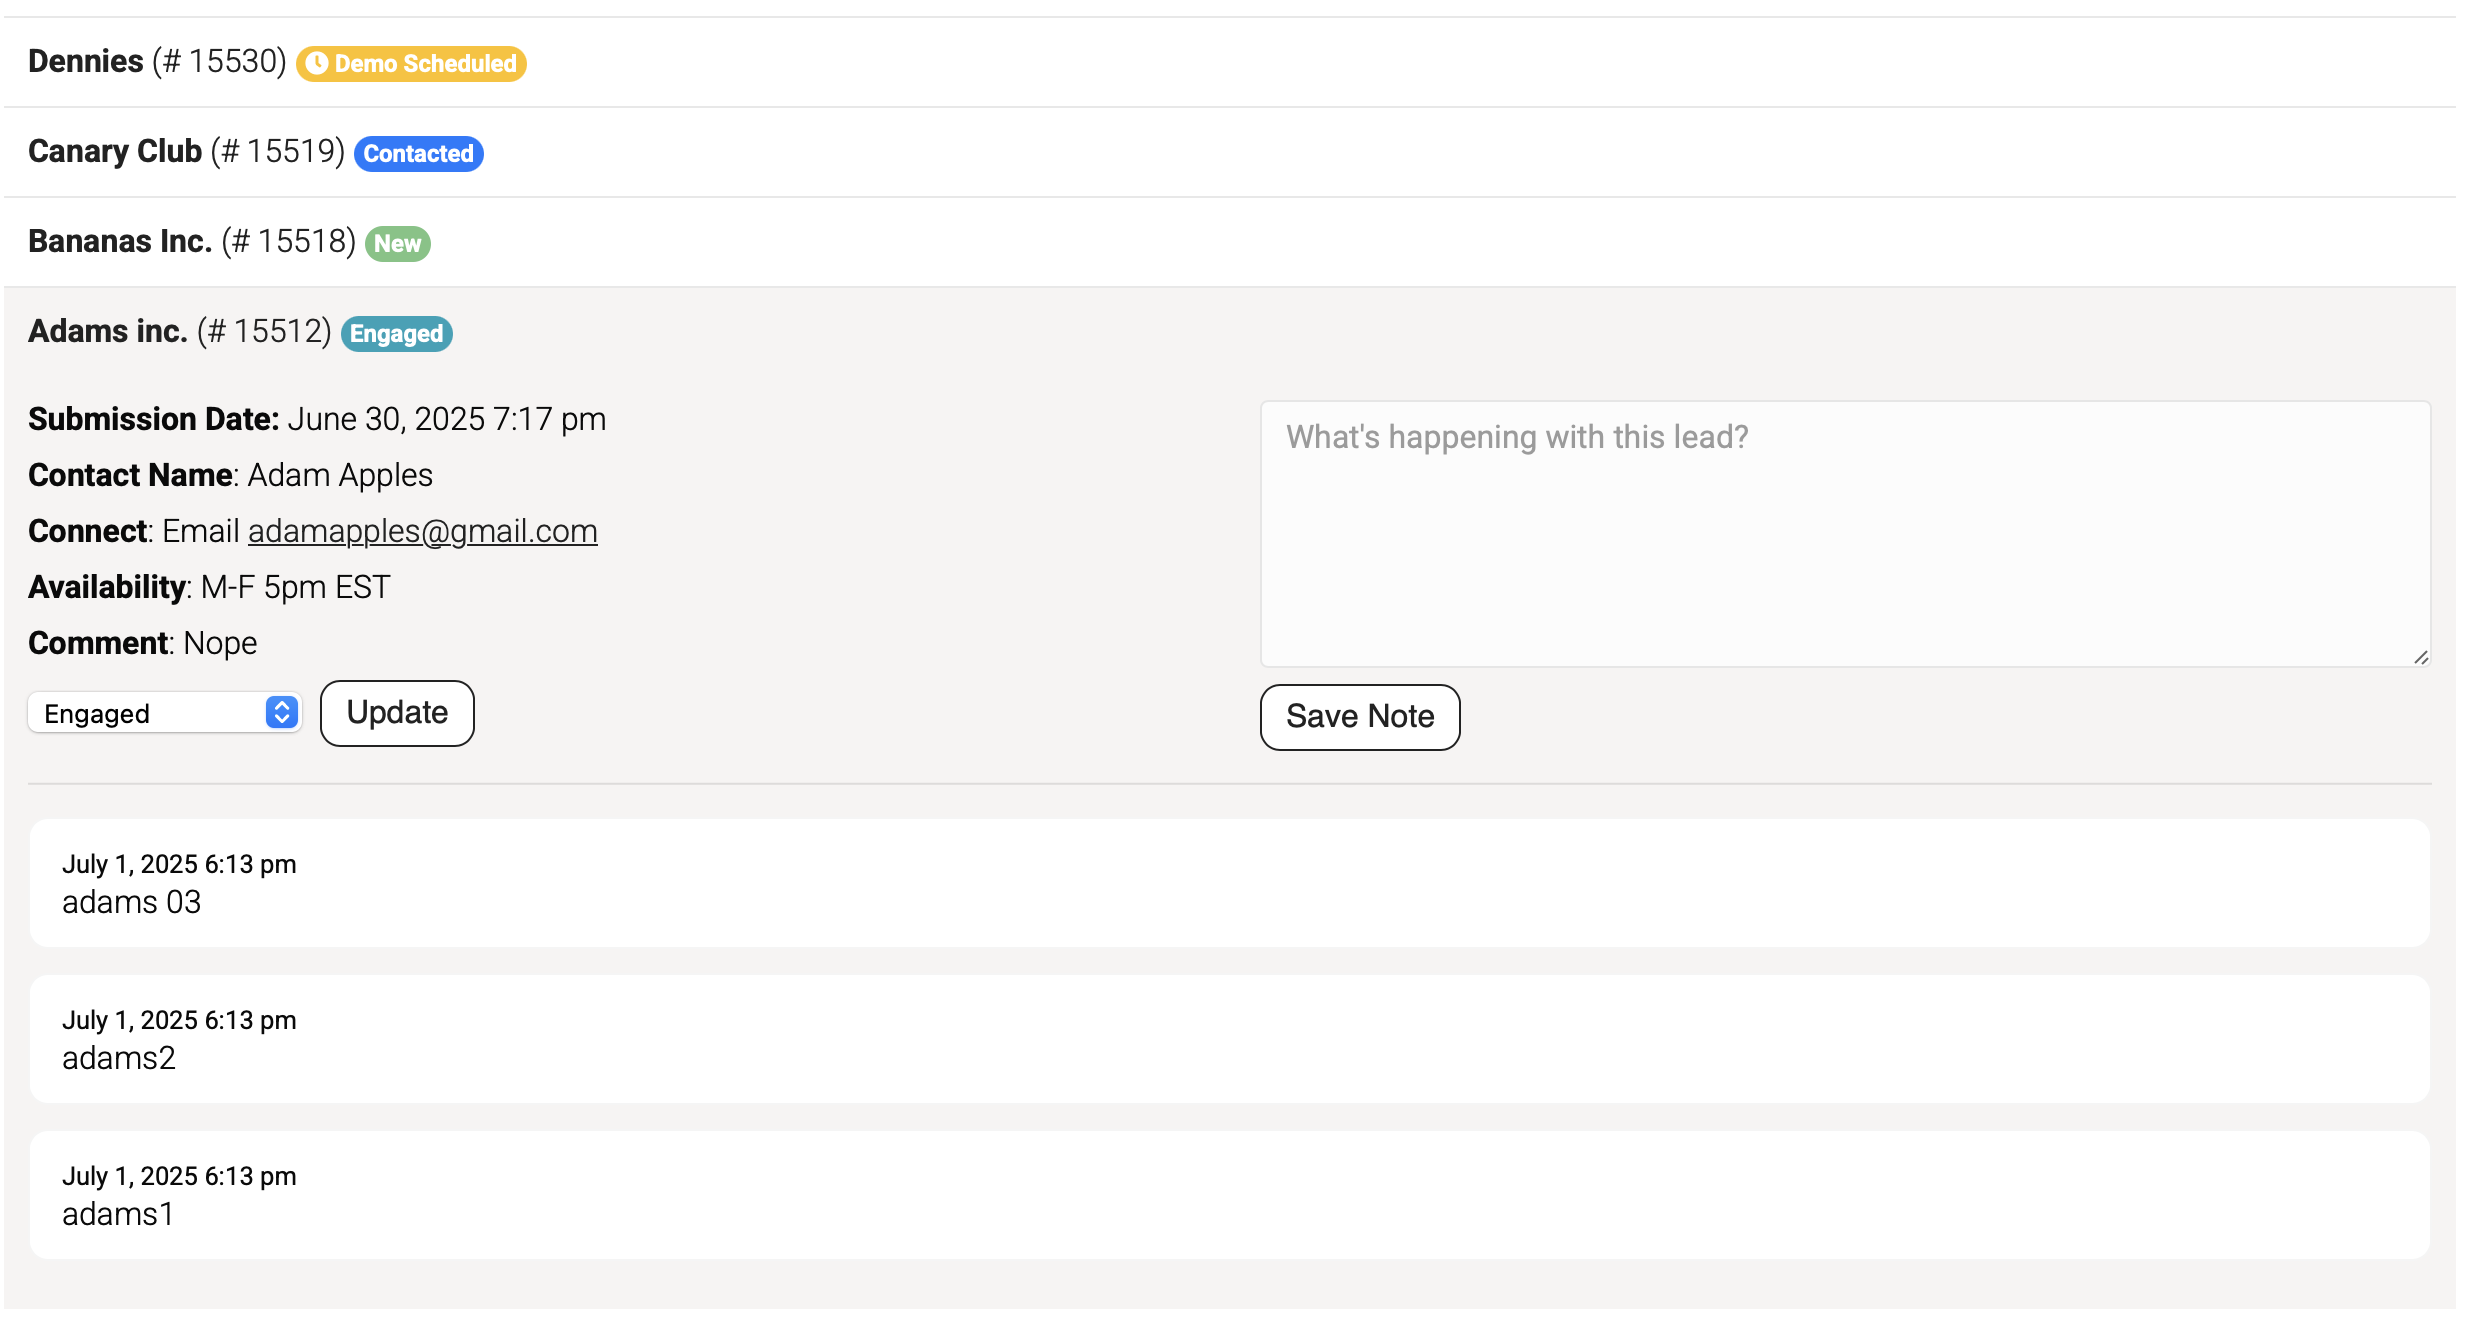Expand the Canary Club lead row

1230,152
